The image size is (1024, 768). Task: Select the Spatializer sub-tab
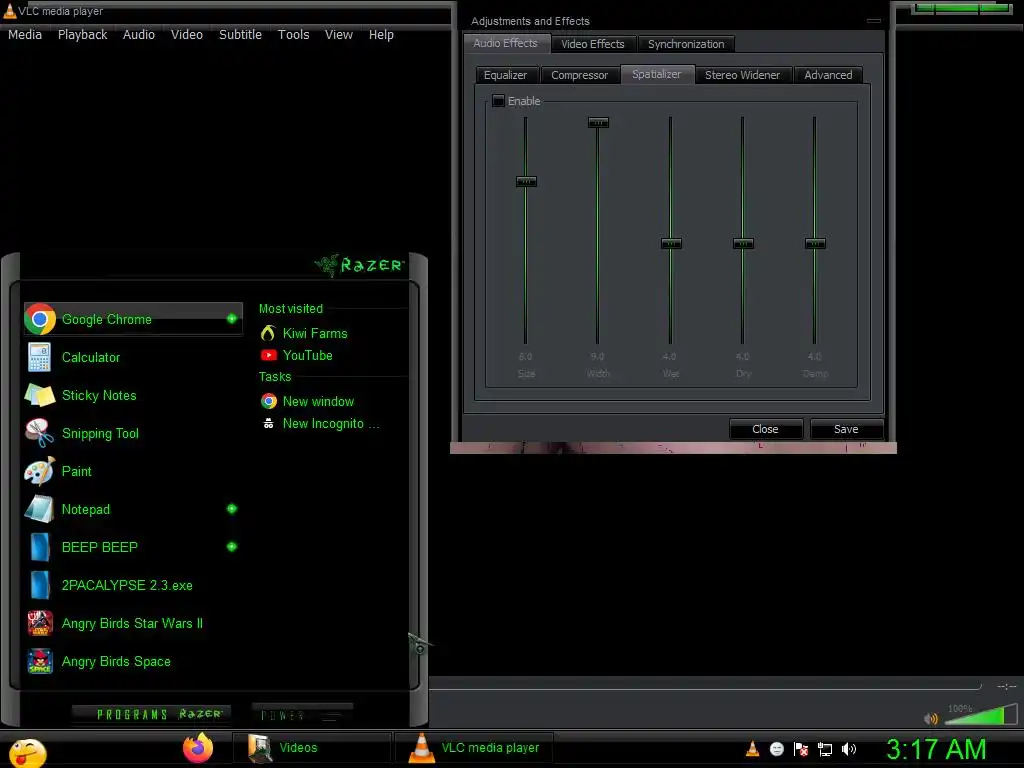(x=656, y=74)
